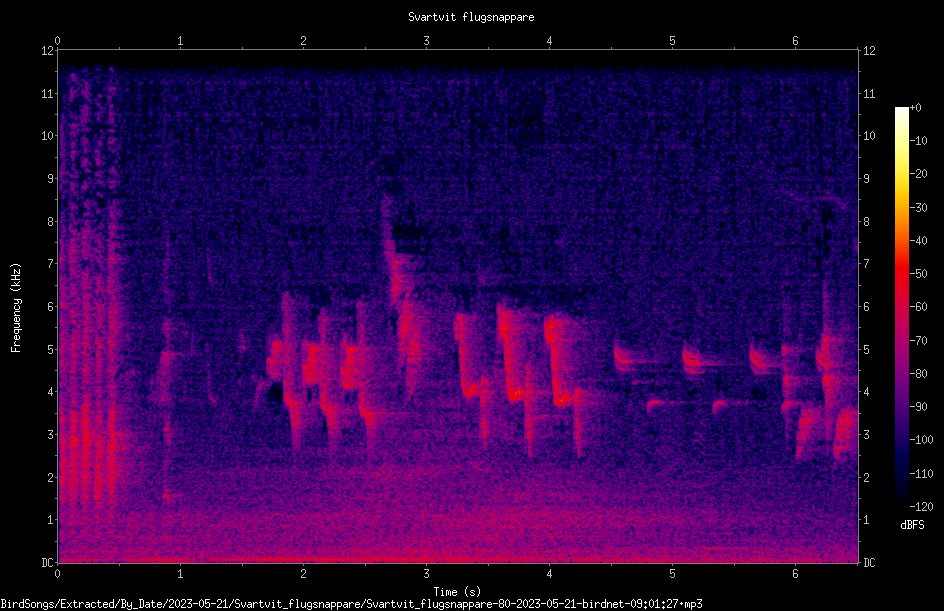Click the 6 second tick on top axis

795,41
